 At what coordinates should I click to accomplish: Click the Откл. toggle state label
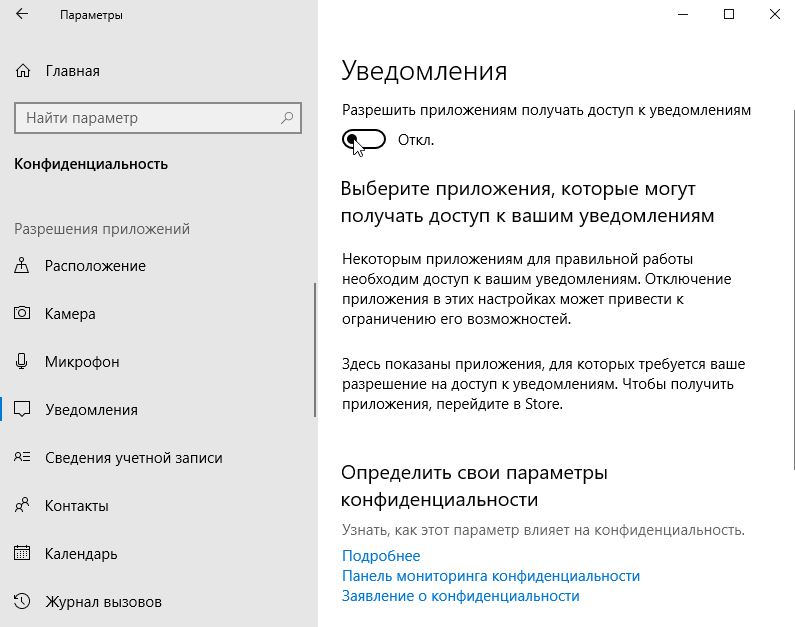point(416,140)
